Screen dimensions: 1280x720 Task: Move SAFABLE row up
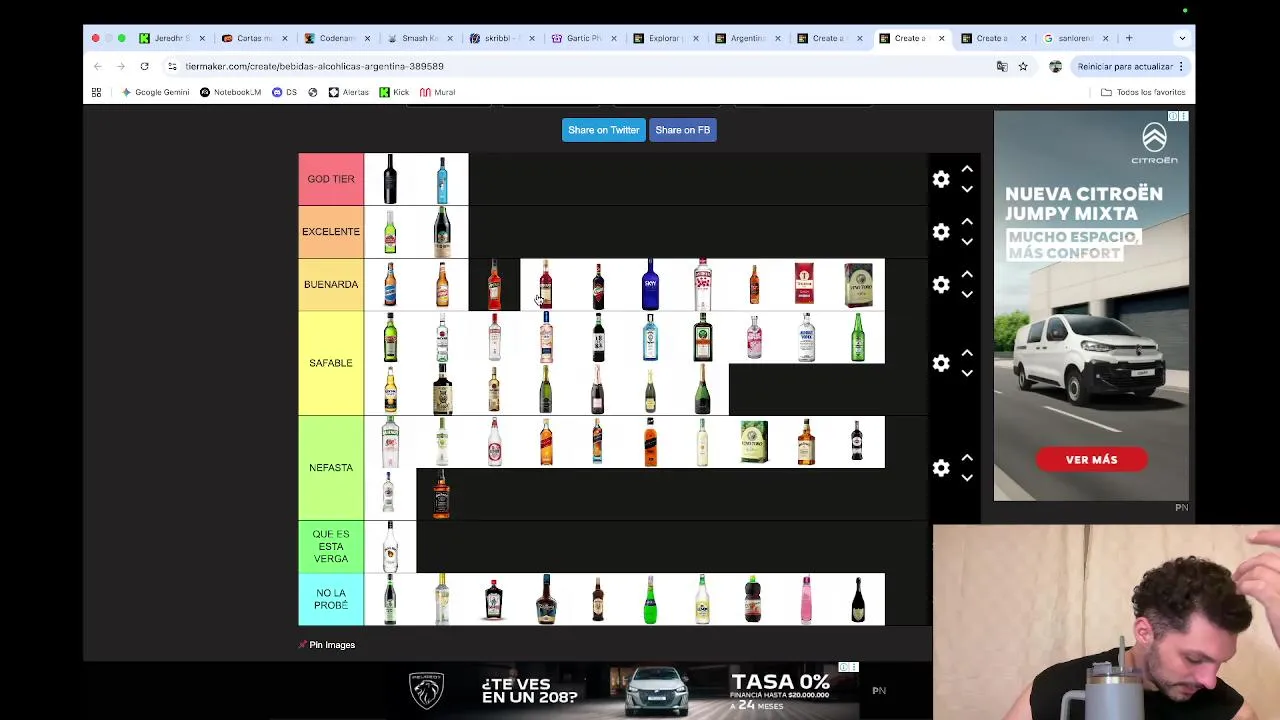[x=967, y=353]
